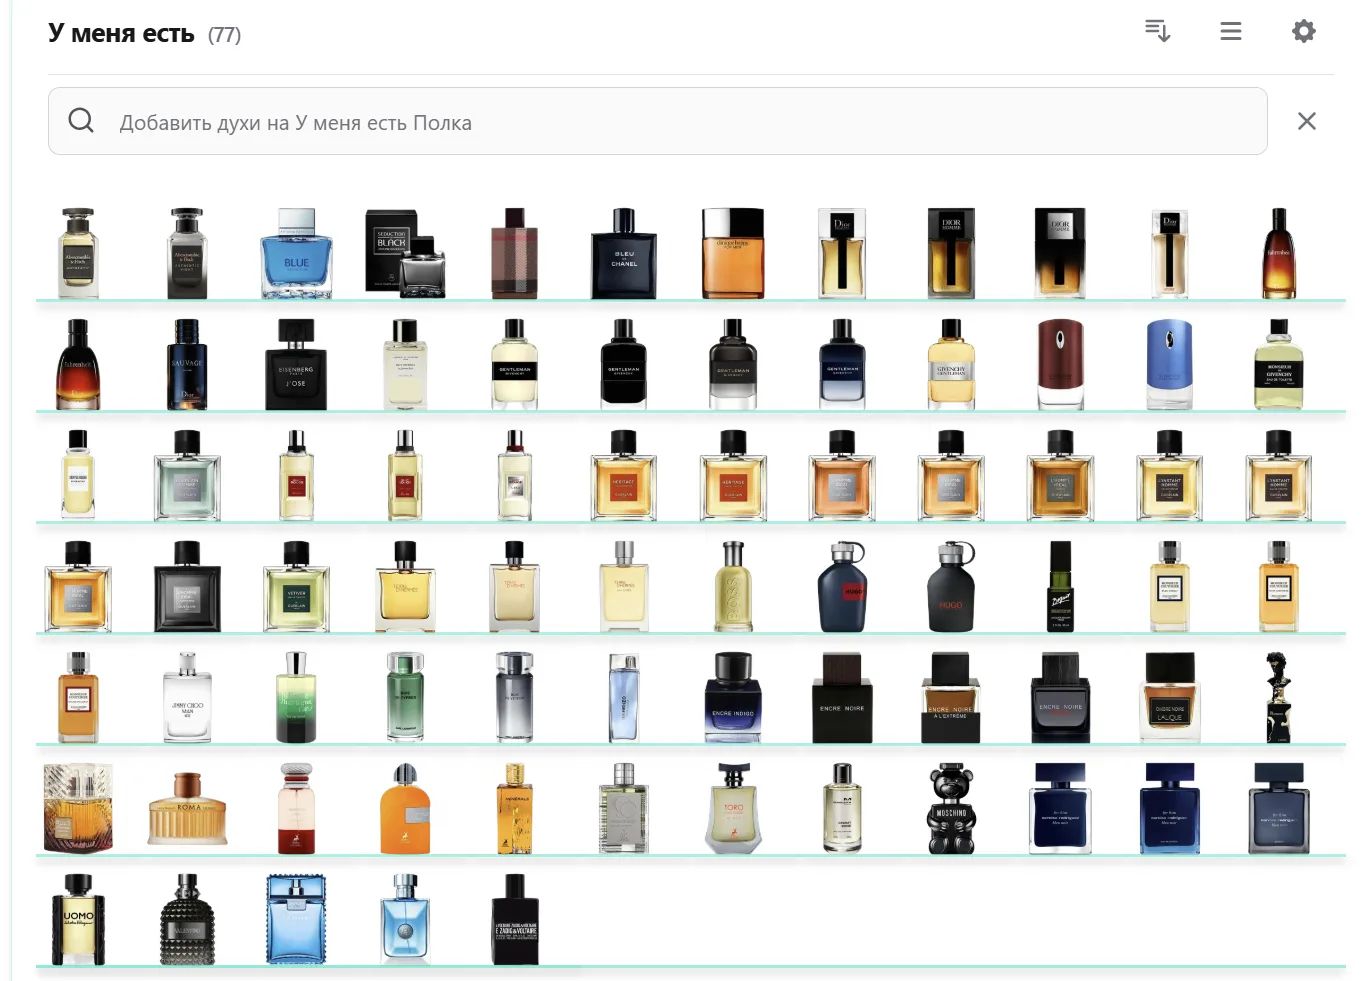This screenshot has height=981, width=1366.
Task: Open the light Abercrombie & Fitch bottle
Action: (x=78, y=253)
